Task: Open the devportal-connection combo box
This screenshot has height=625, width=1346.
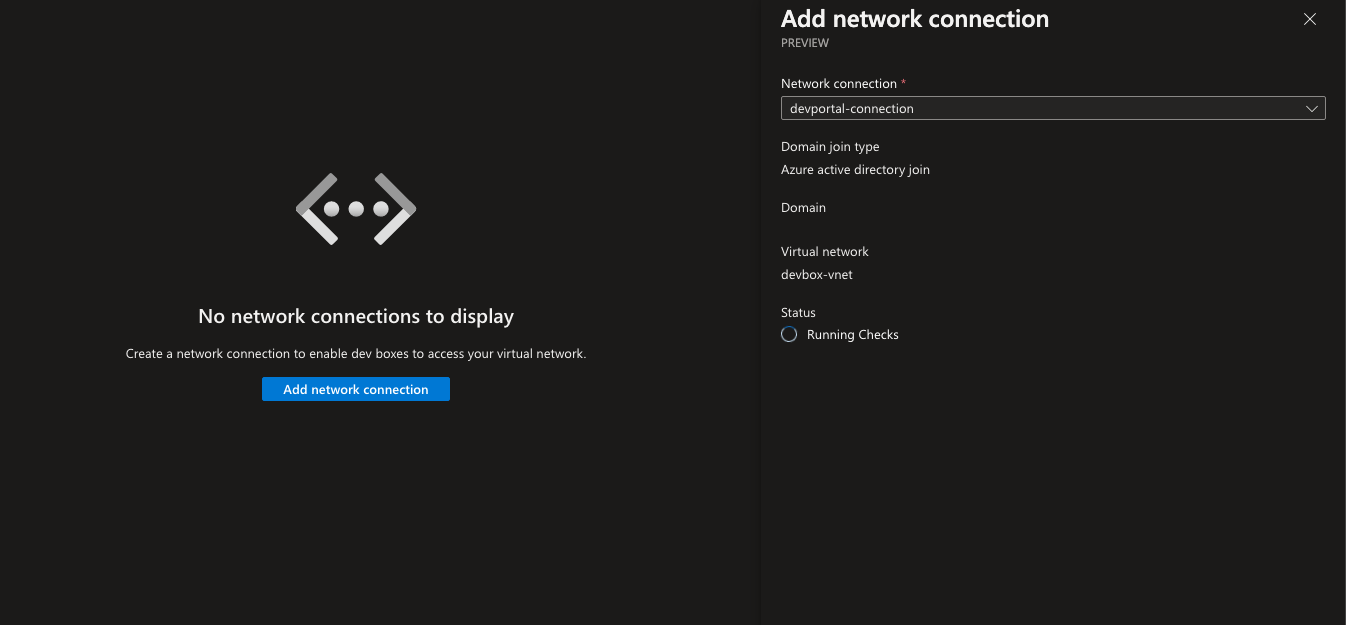Action: pyautogui.click(x=1040, y=108)
